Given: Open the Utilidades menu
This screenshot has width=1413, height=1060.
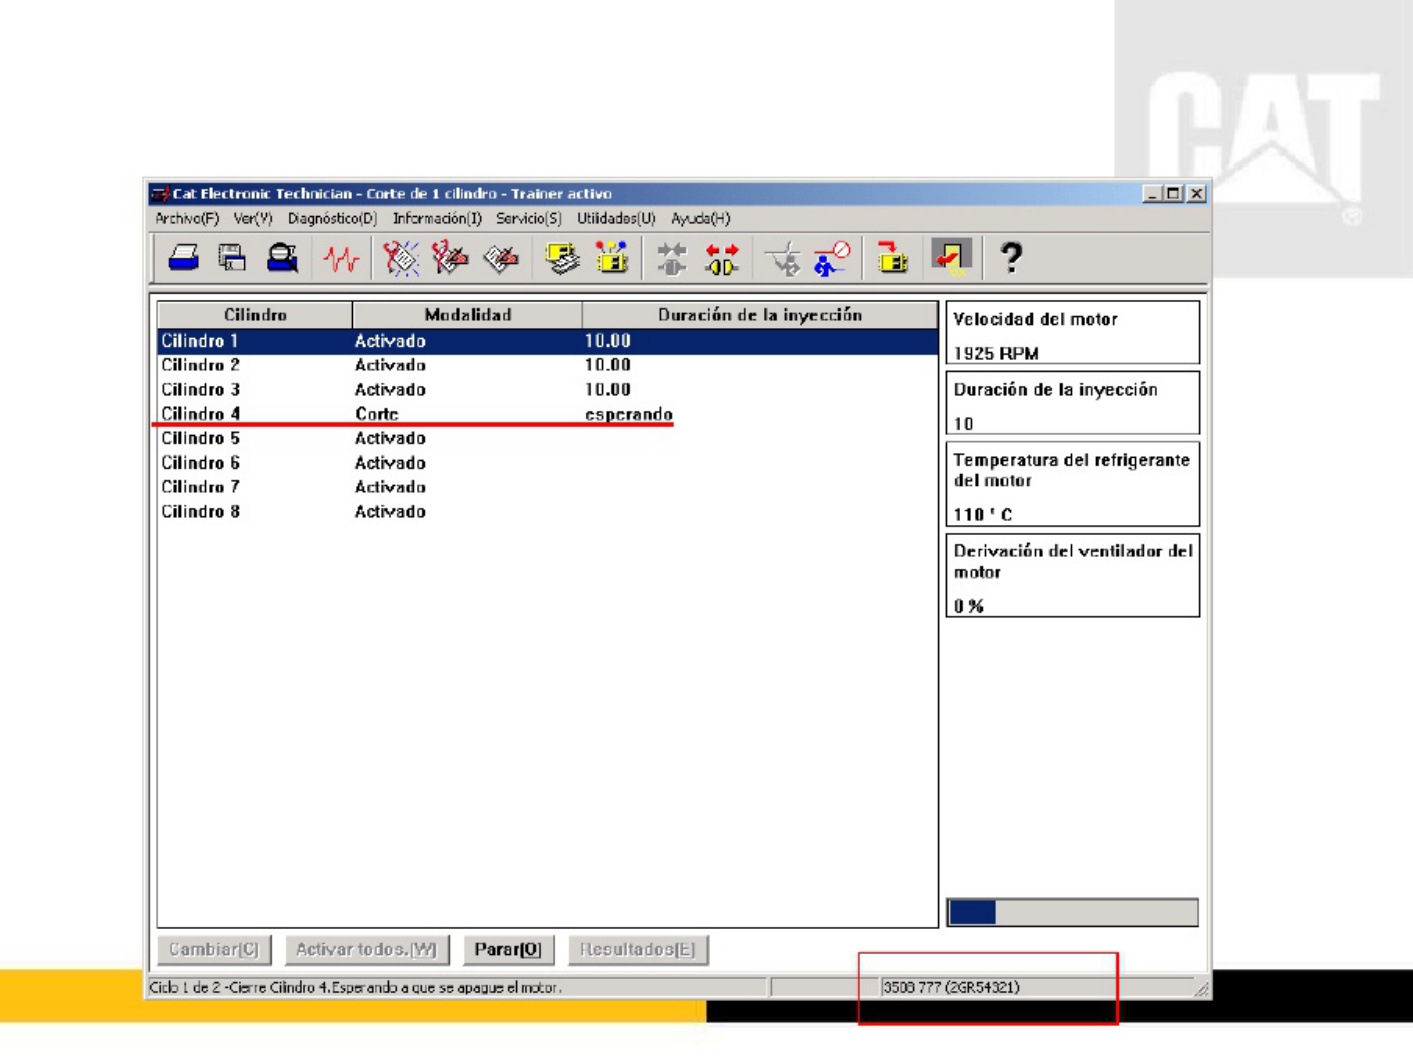Looking at the screenshot, I should [x=616, y=218].
